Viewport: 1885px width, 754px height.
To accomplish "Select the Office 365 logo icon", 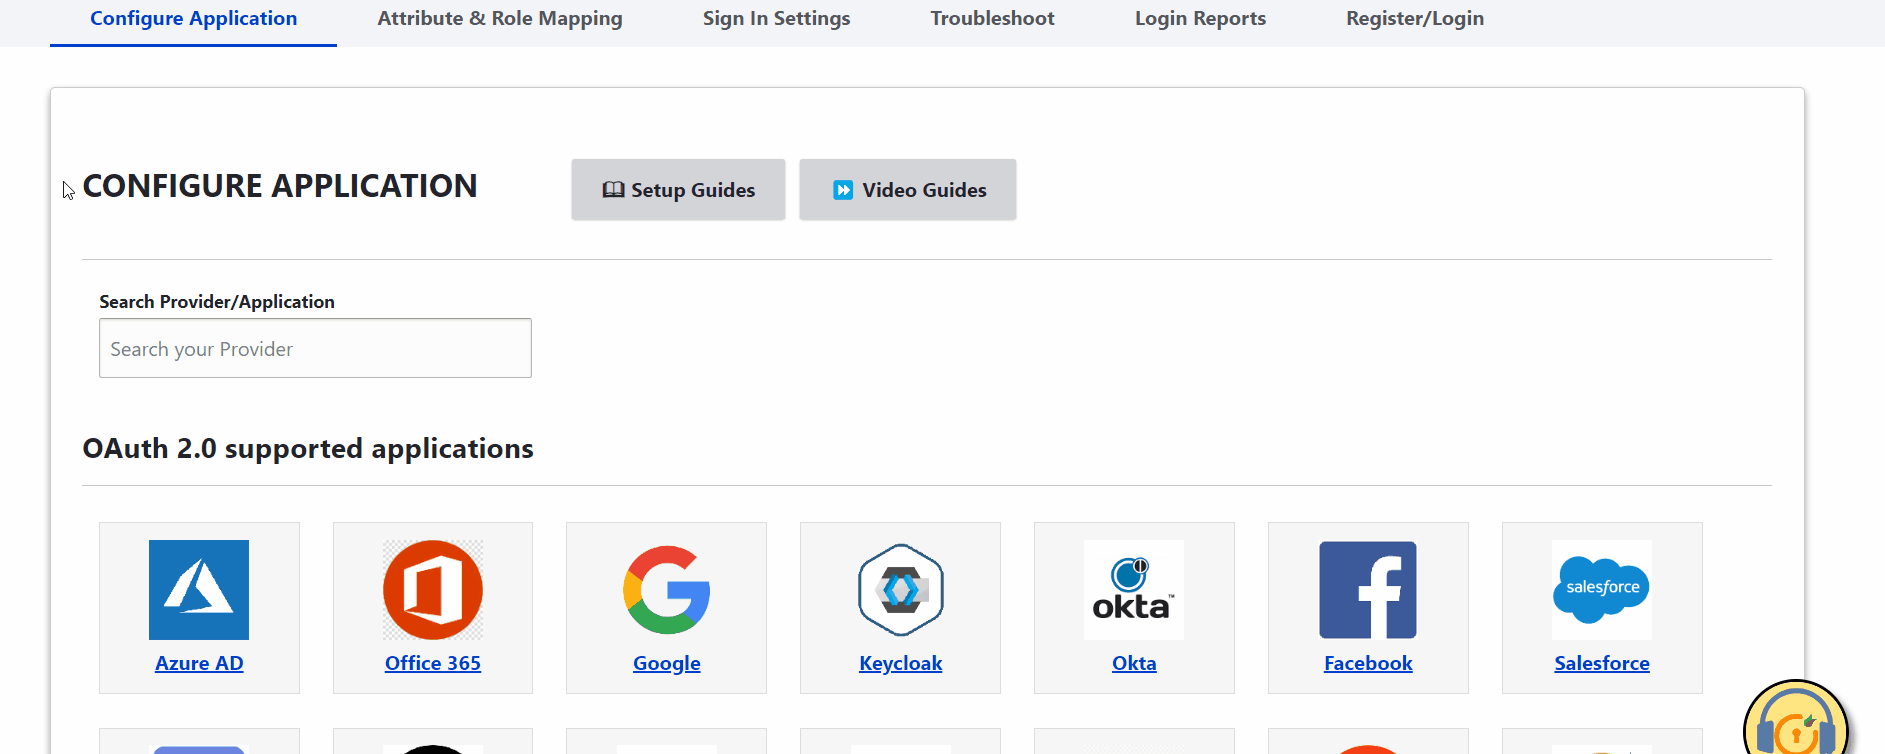I will [433, 590].
